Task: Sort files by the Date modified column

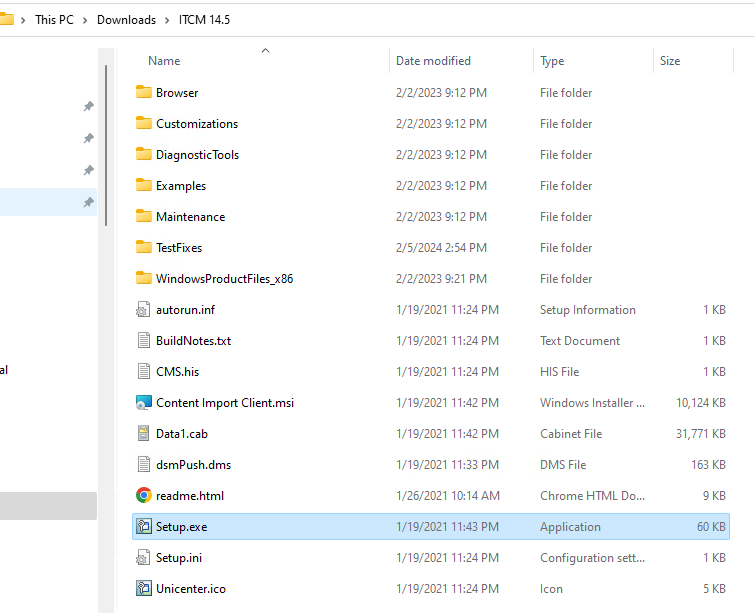Action: [433, 61]
